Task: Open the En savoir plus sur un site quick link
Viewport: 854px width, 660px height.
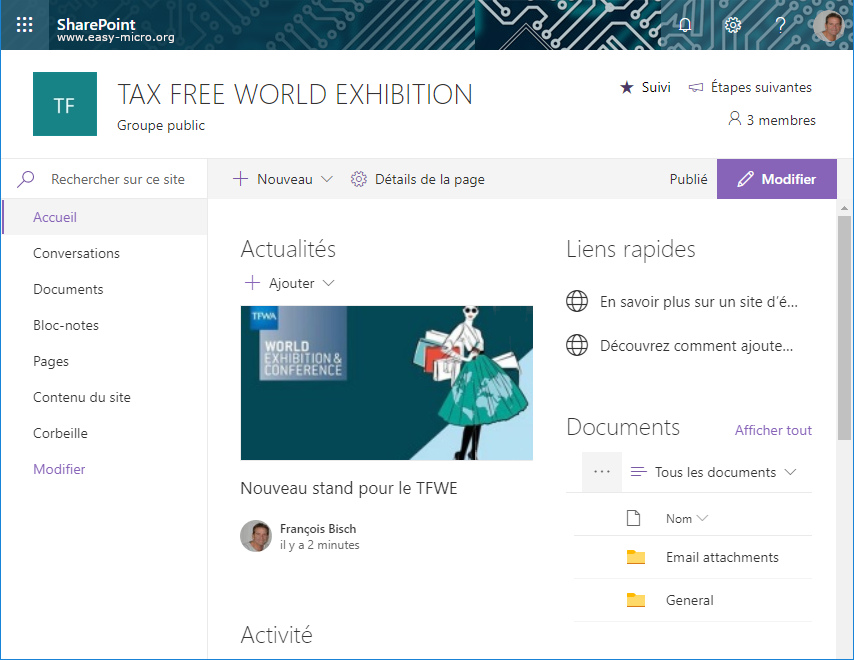Action: pyautogui.click(x=699, y=302)
